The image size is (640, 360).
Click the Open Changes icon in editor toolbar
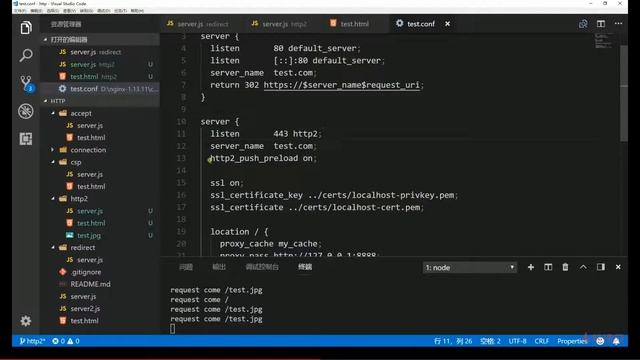tap(583, 24)
